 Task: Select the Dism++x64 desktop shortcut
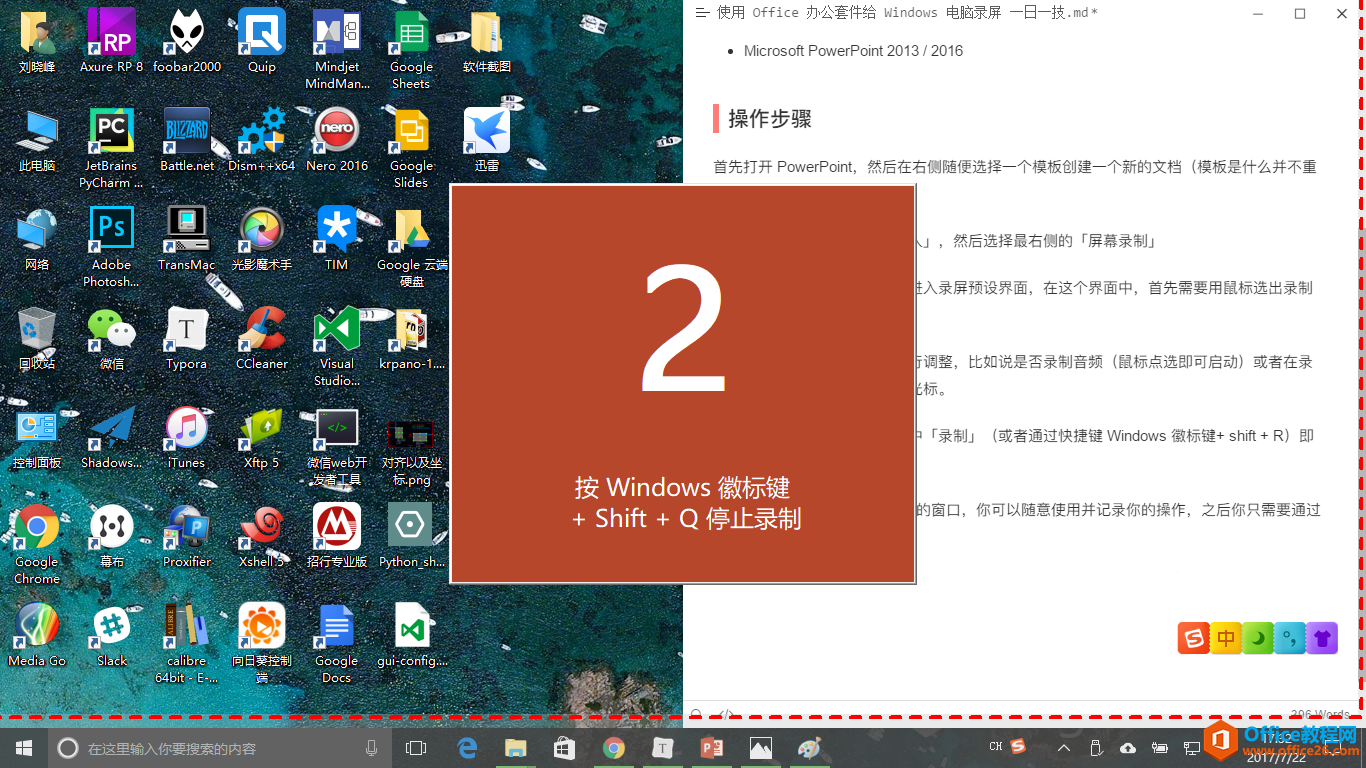click(262, 140)
